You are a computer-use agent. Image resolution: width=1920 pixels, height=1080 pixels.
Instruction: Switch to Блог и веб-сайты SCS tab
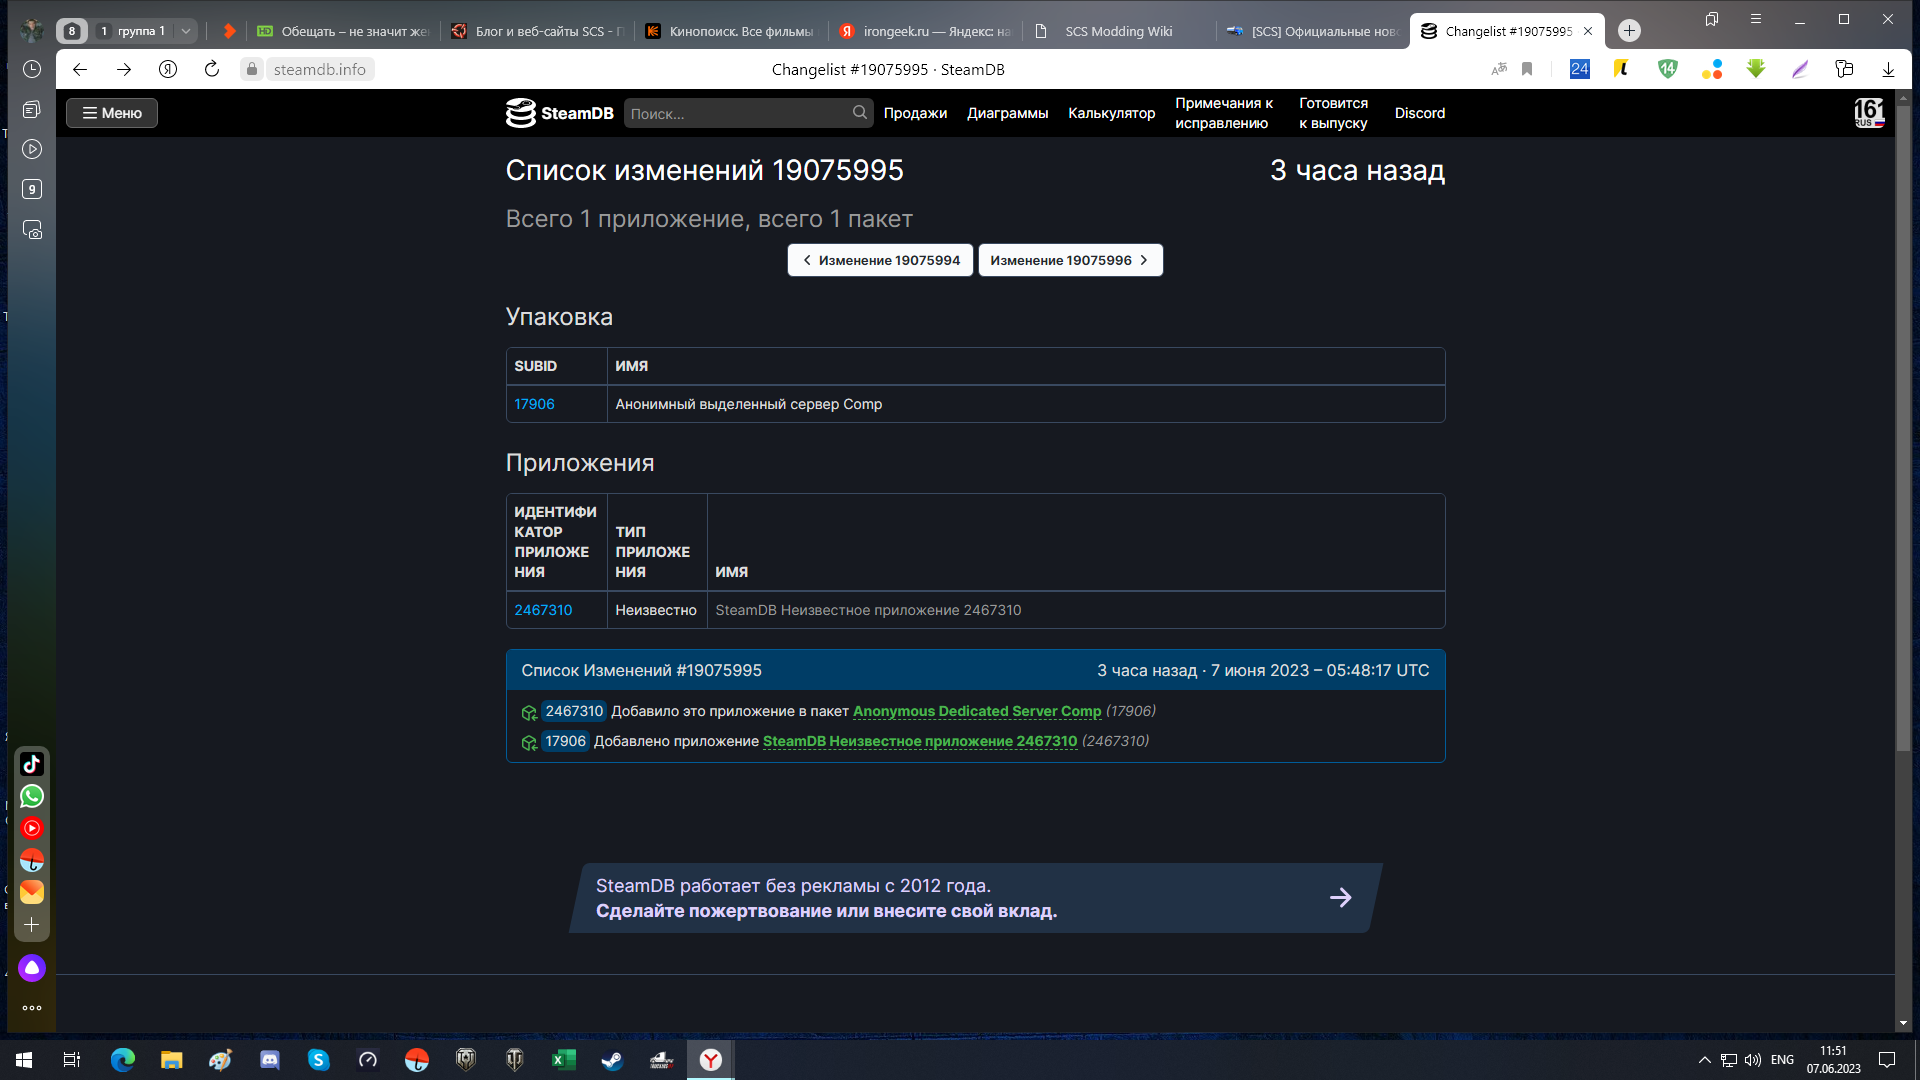click(x=537, y=31)
